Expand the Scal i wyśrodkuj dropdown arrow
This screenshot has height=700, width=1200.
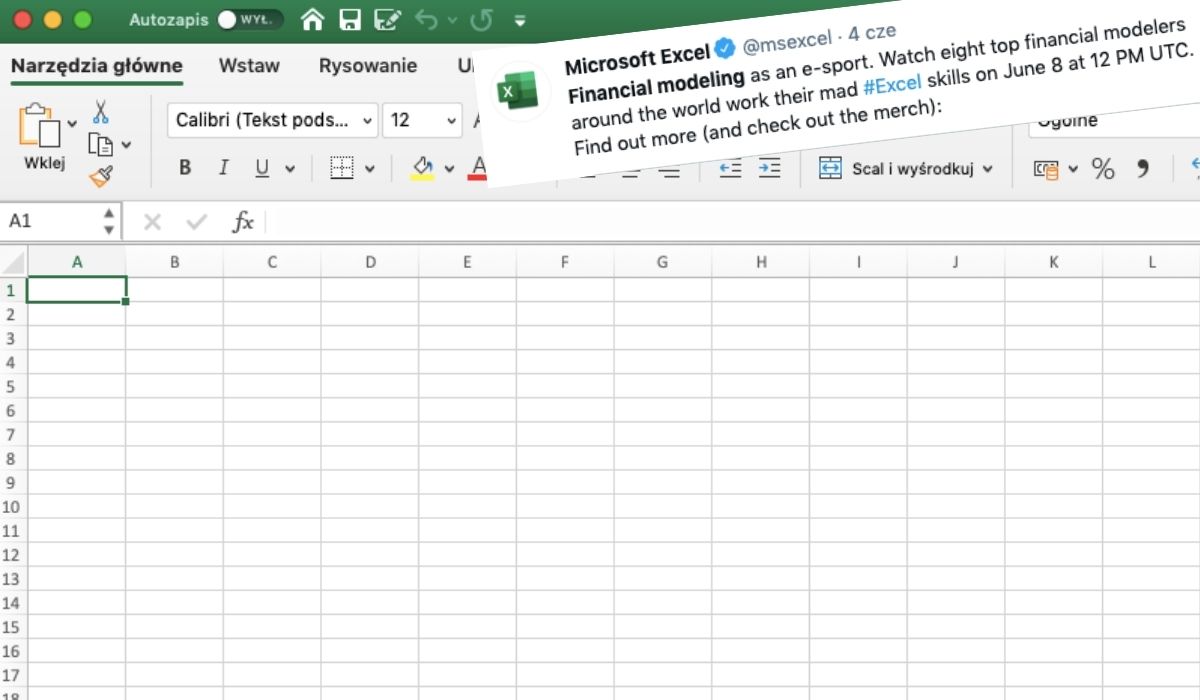(x=988, y=169)
